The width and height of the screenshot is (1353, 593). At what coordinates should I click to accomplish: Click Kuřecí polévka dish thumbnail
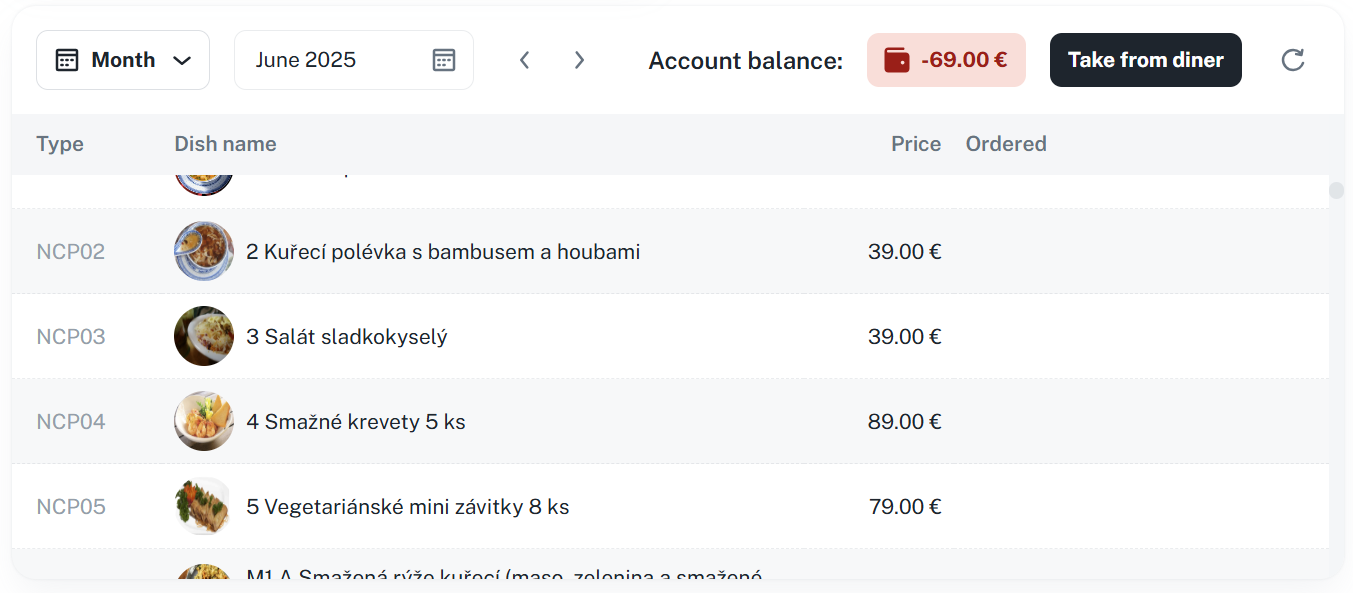coord(204,251)
